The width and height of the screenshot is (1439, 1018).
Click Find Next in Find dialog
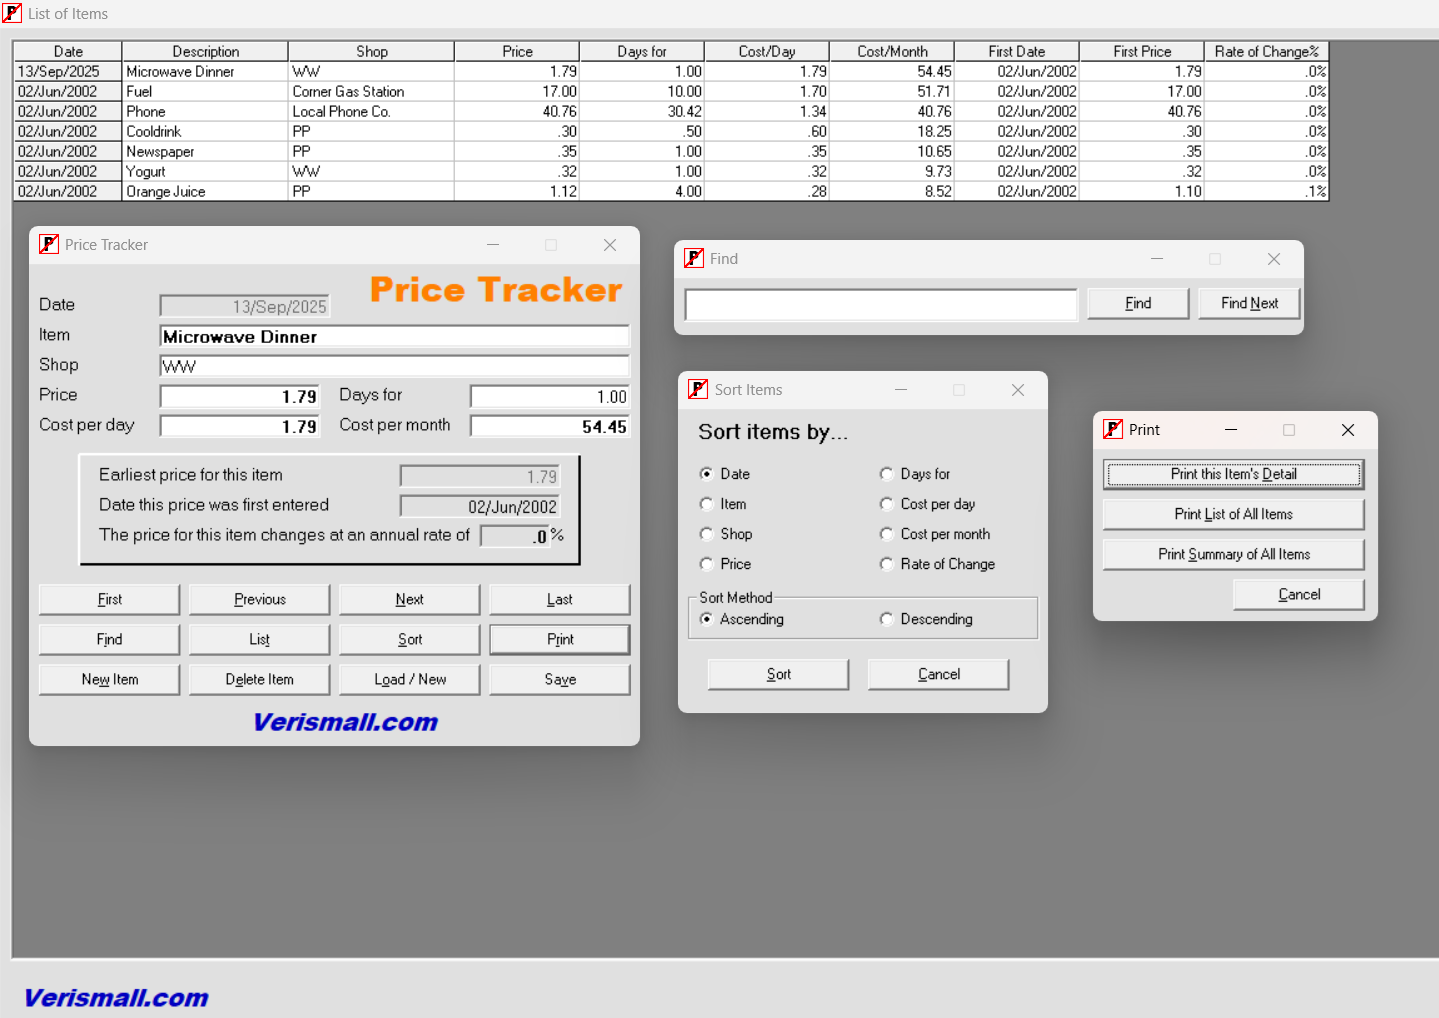(1249, 303)
